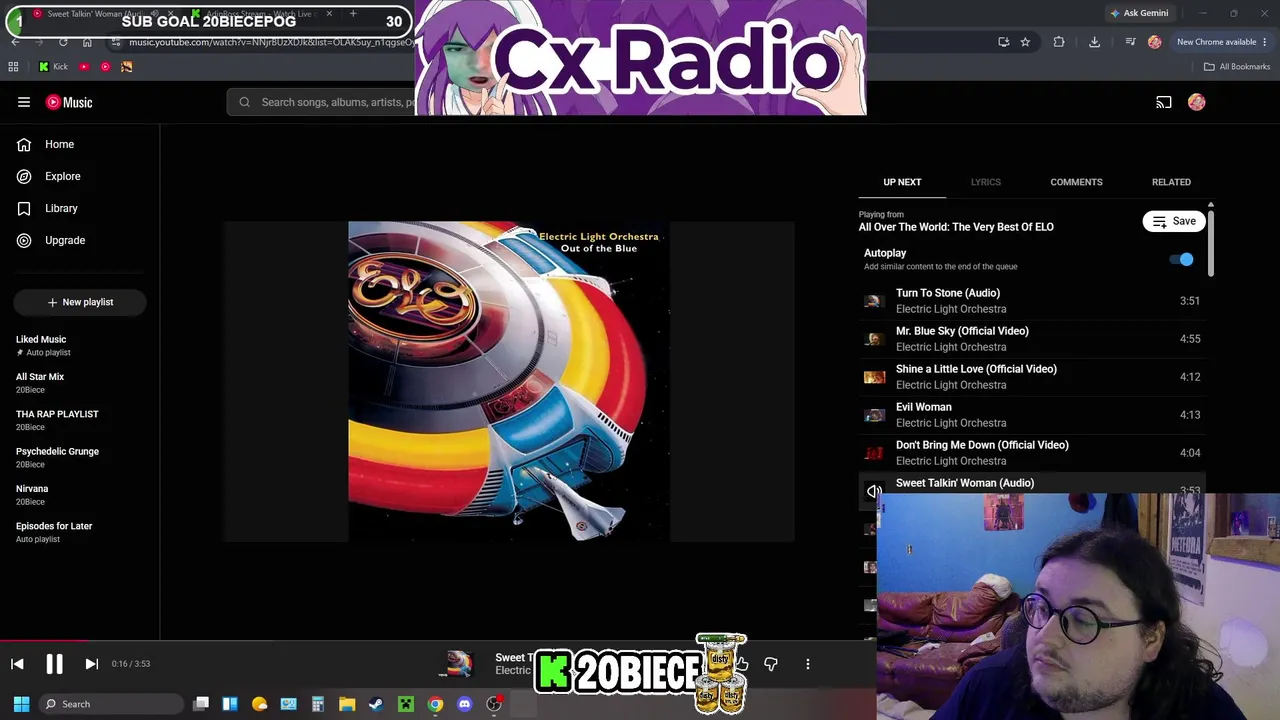Open the Chrome extensions menu

(1059, 42)
